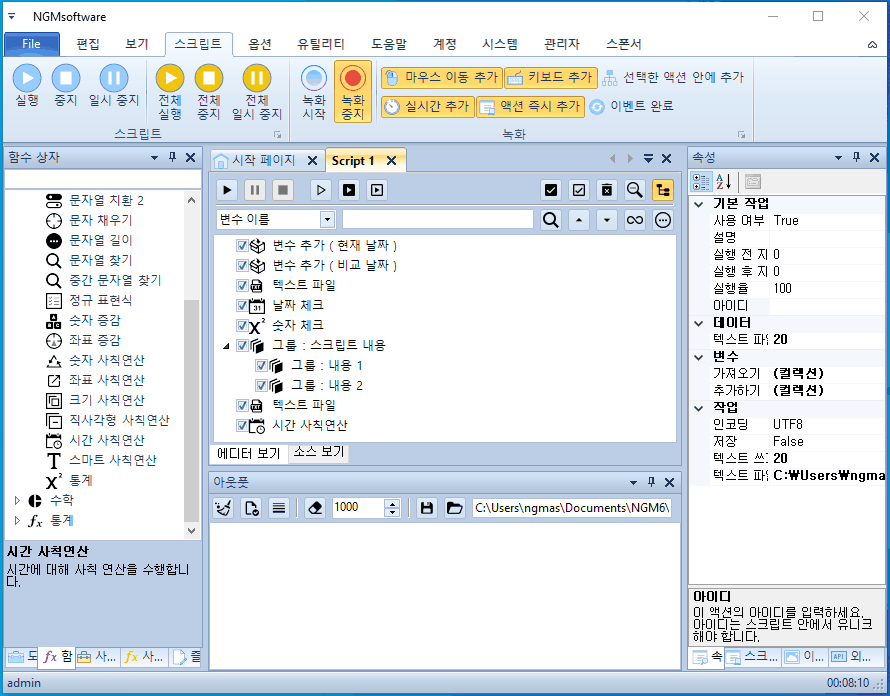Click 선택한 액션 안에 추가
Image resolution: width=890 pixels, height=696 pixels.
coord(673,77)
